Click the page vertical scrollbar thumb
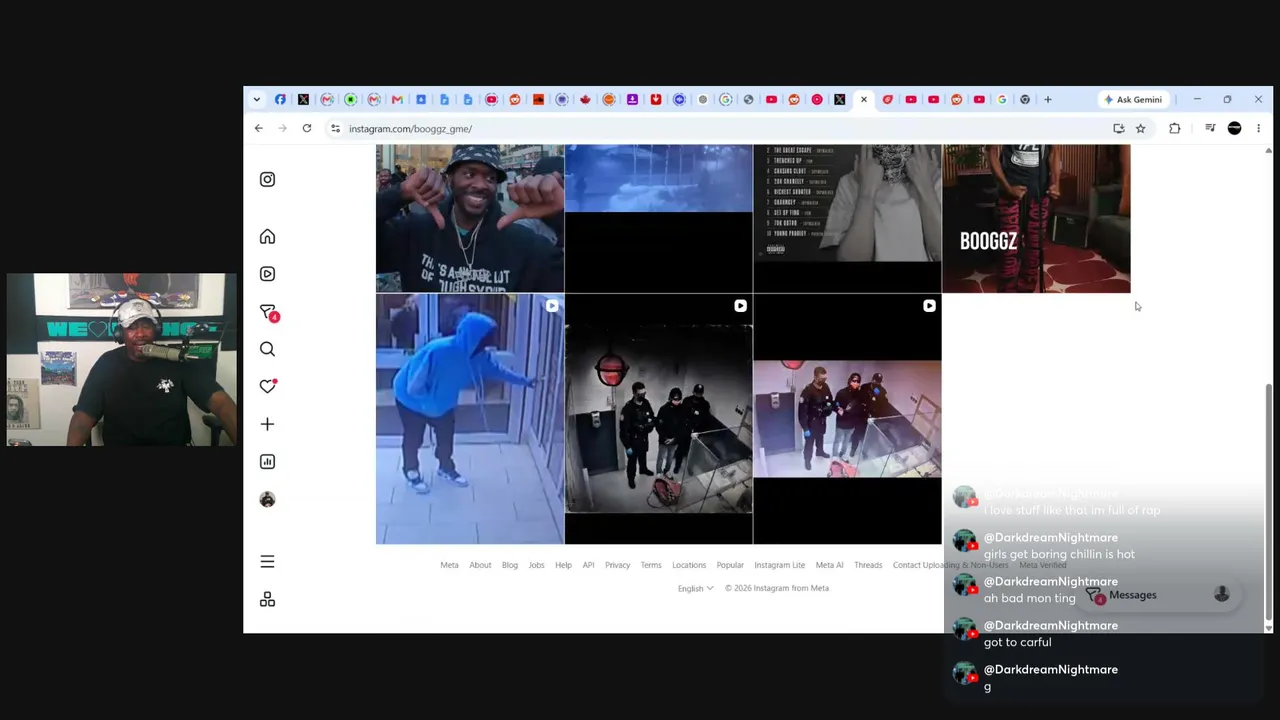 pyautogui.click(x=1268, y=502)
